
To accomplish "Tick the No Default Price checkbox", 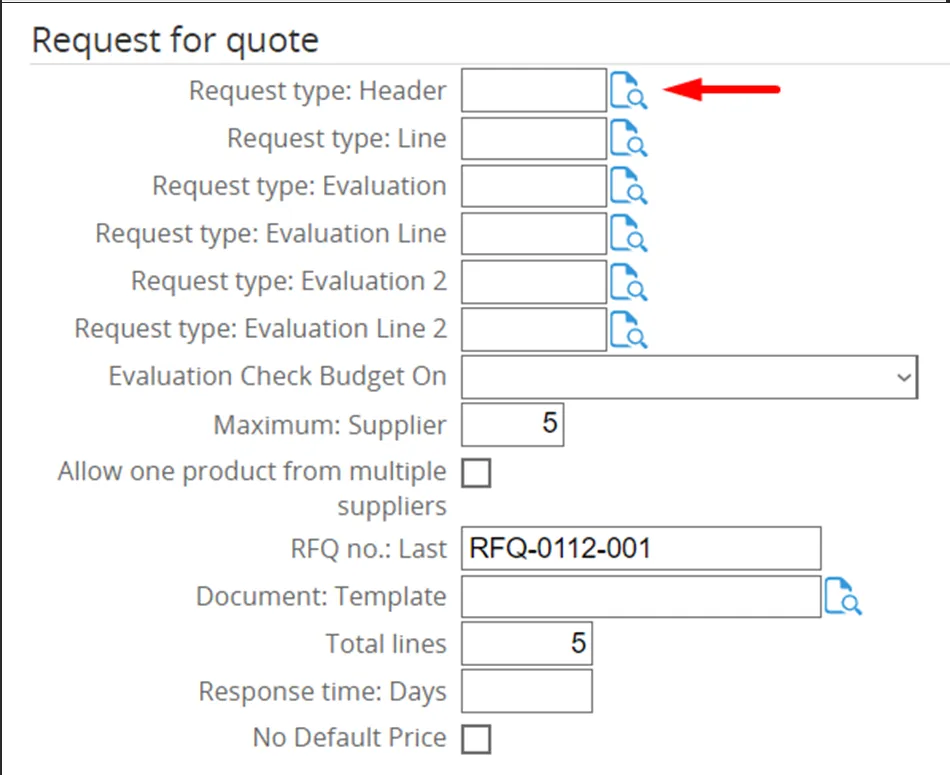I will 476,739.
